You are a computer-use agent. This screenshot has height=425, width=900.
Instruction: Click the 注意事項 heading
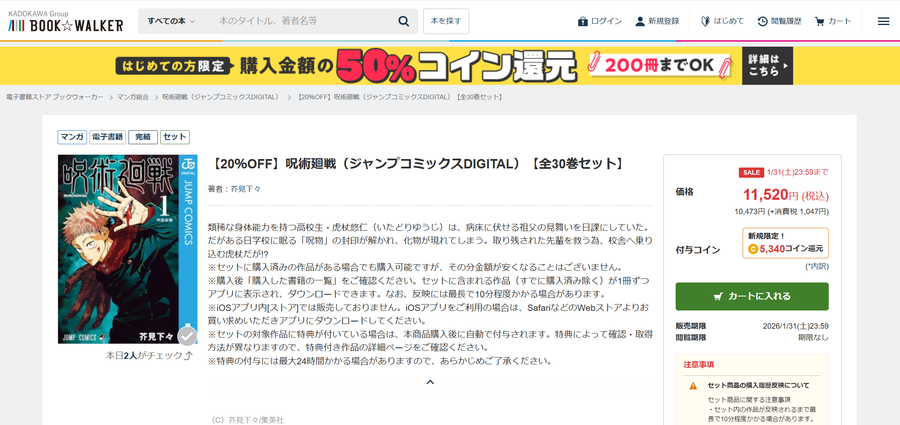699,365
